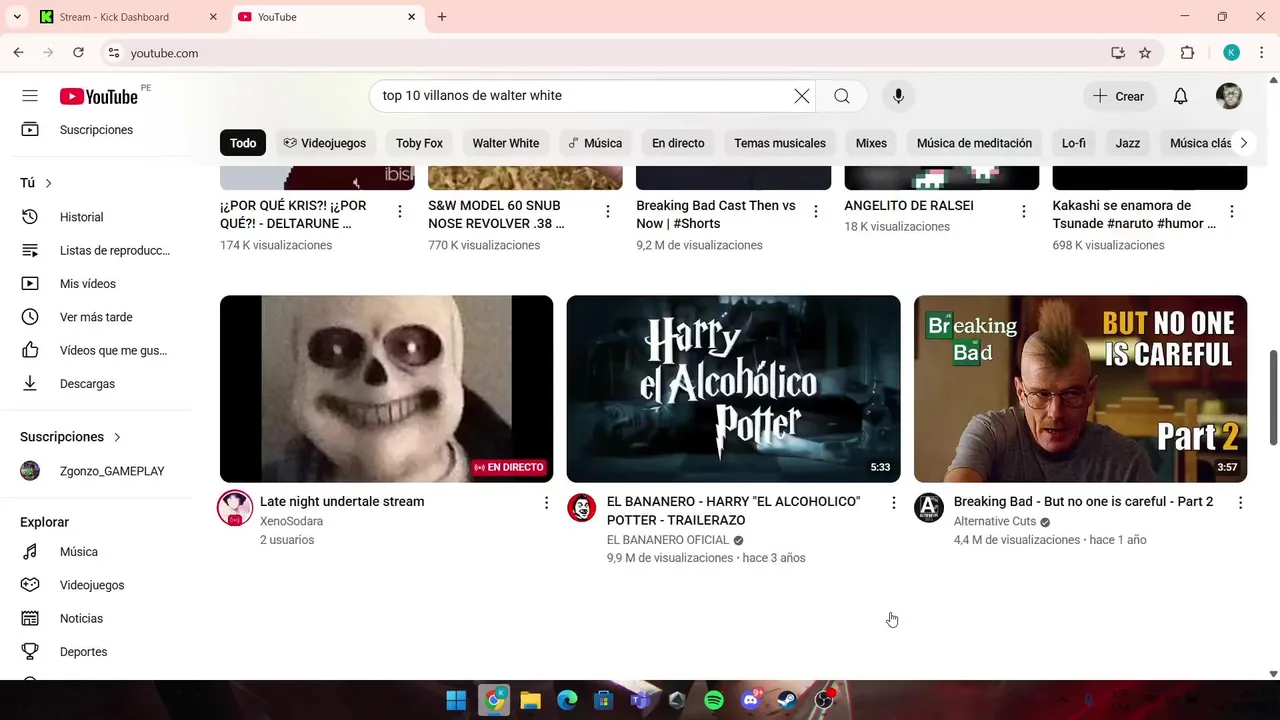Open more options for ANGELITO DE RALSEI
1280x720 pixels.
coord(1024,211)
